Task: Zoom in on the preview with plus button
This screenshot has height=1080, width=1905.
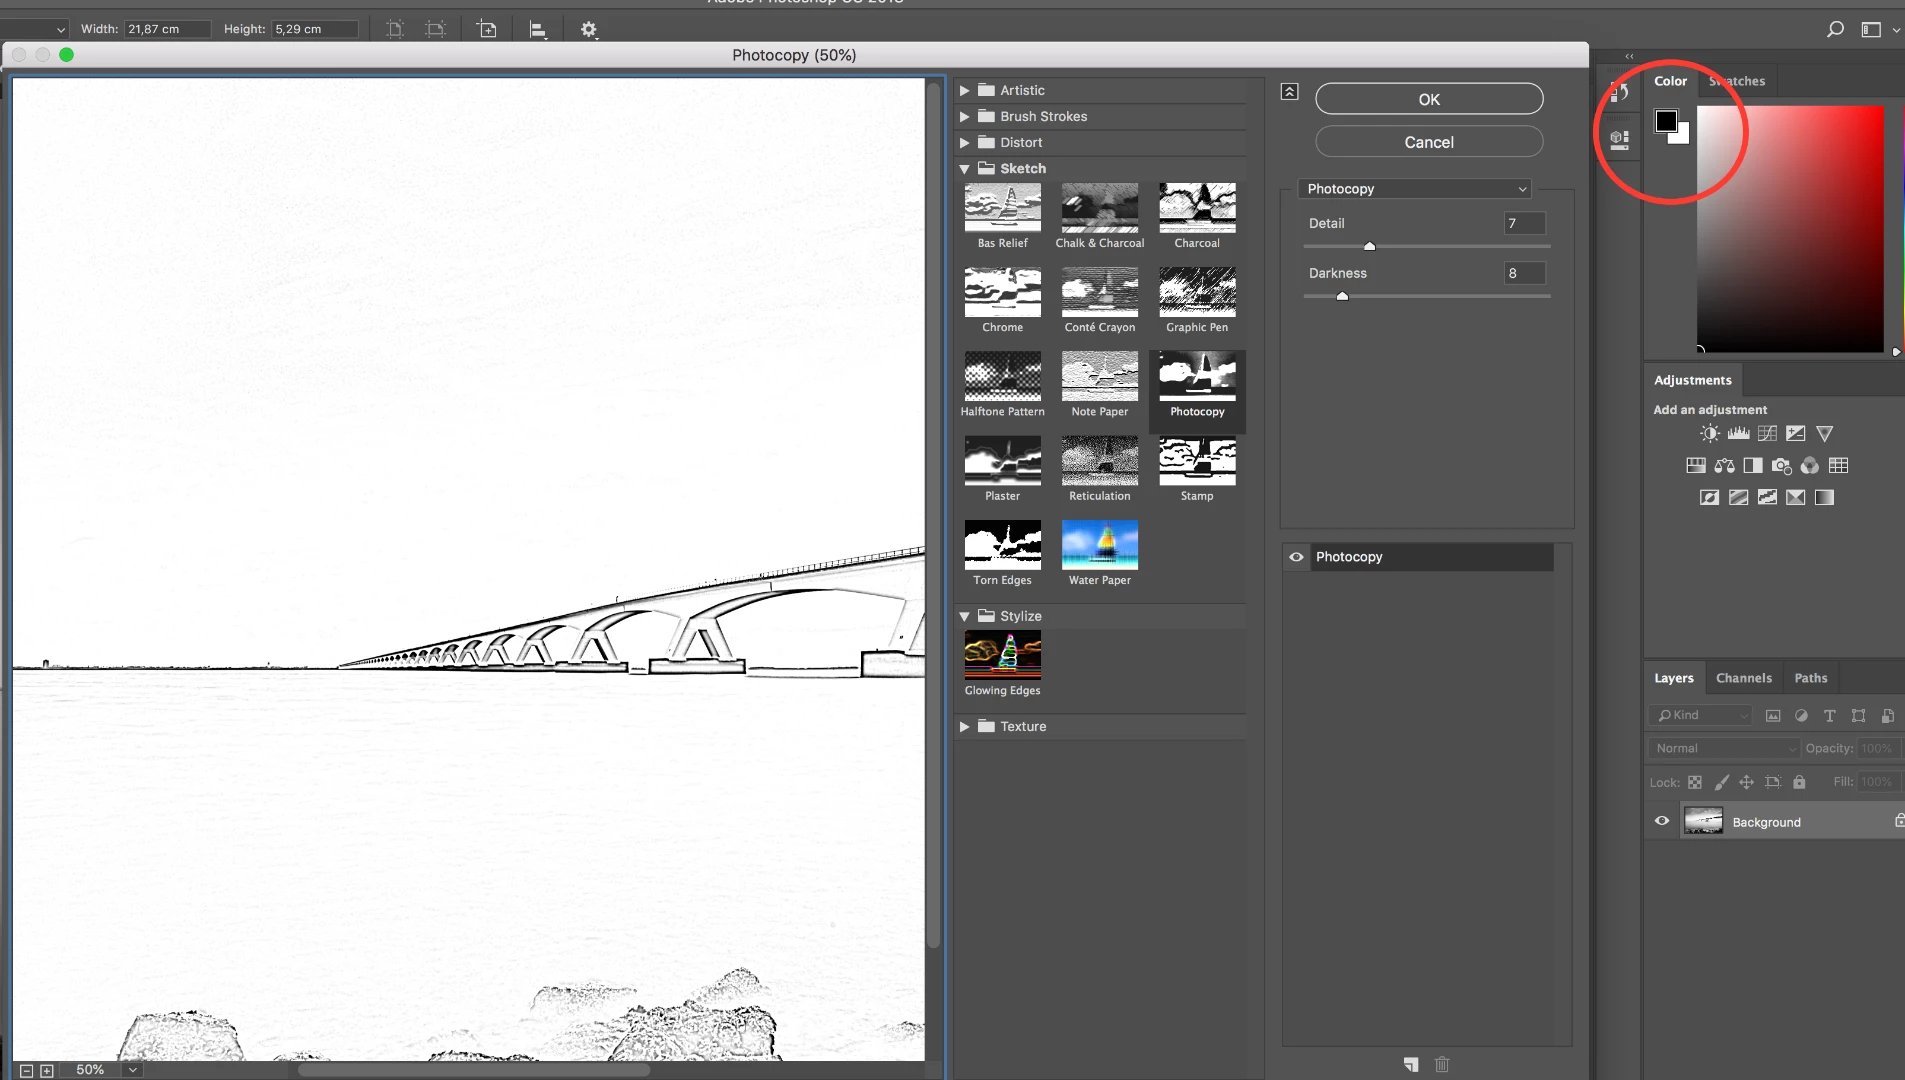Action: pos(46,1070)
